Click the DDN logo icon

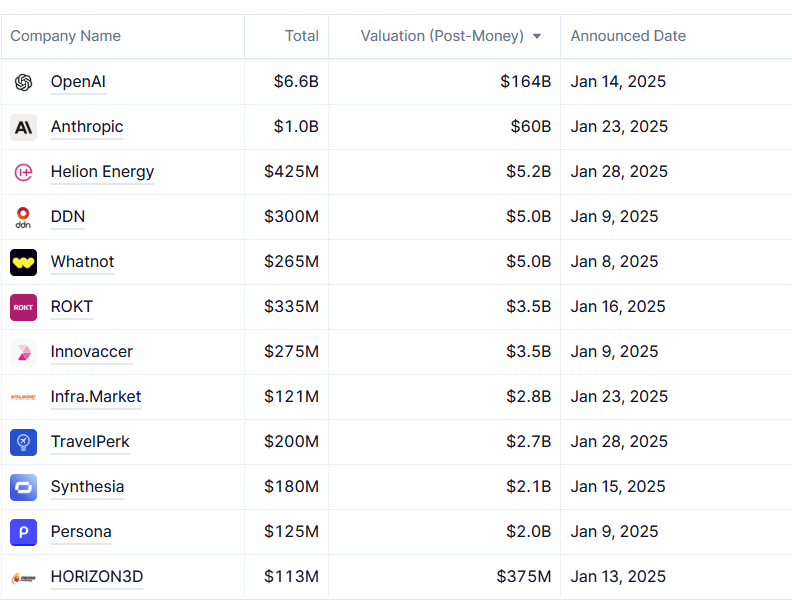coord(23,217)
